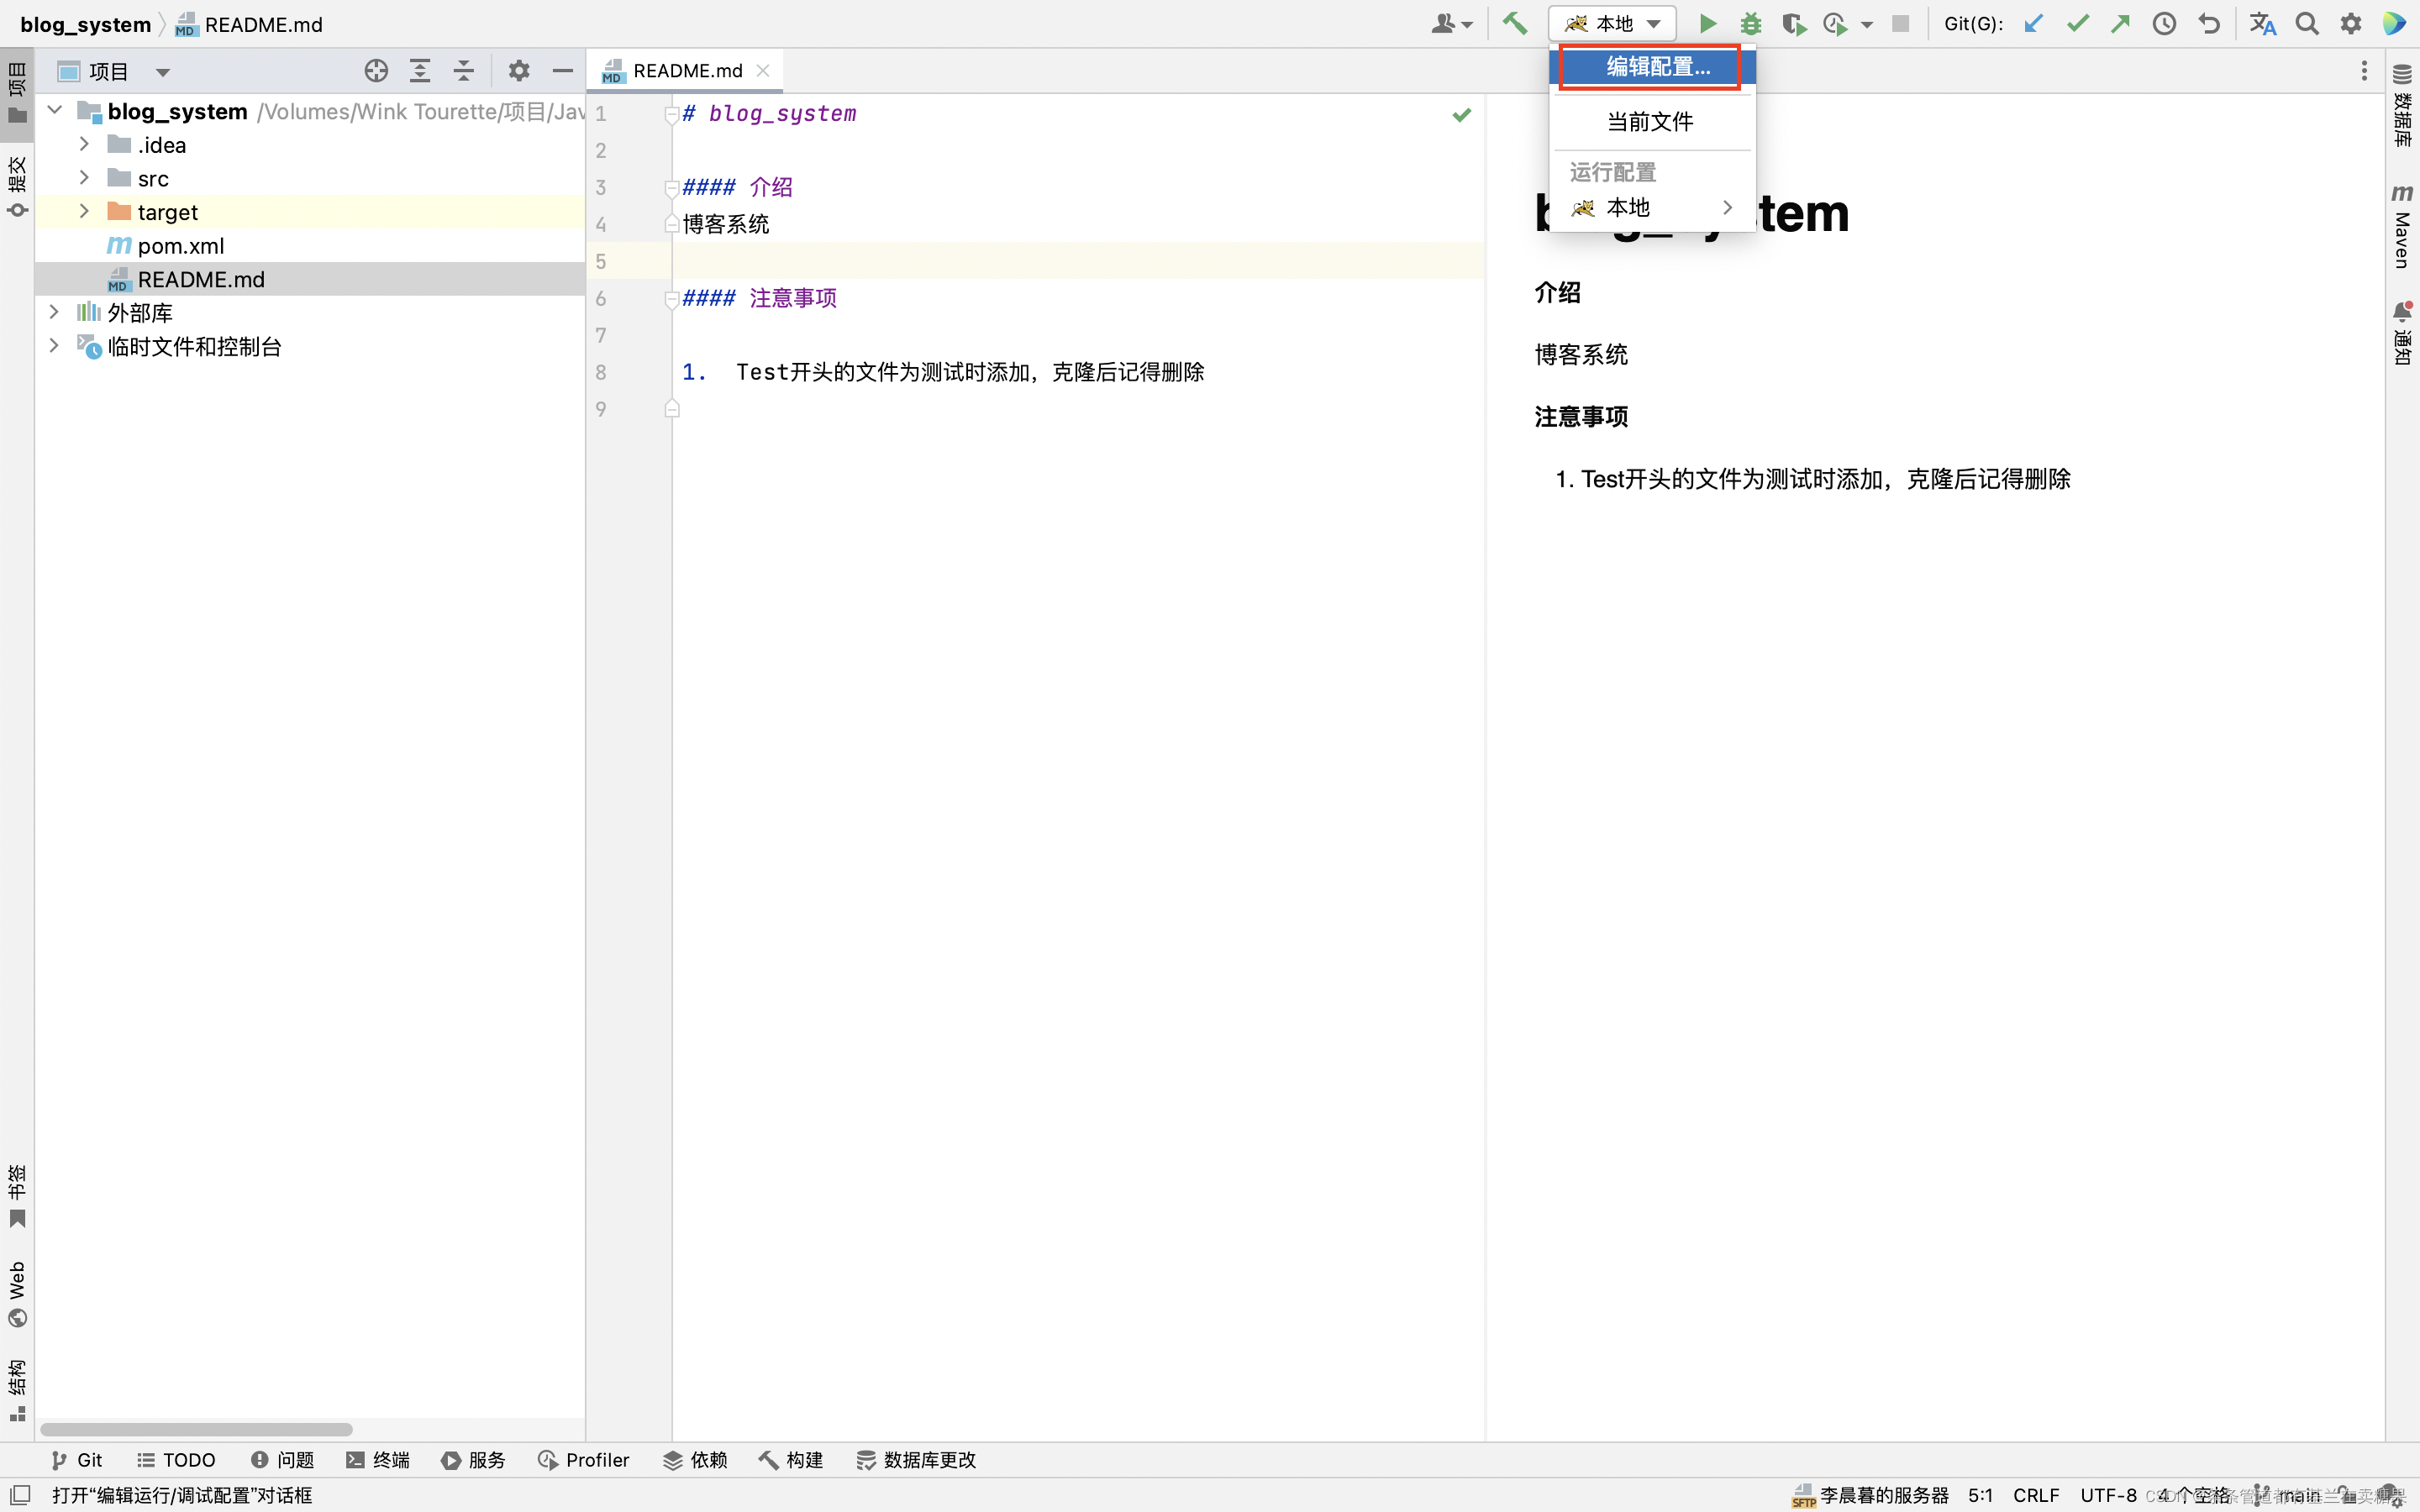2420x1512 pixels.
Task: Open Search Everywhere magnifier icon
Action: 2307,24
